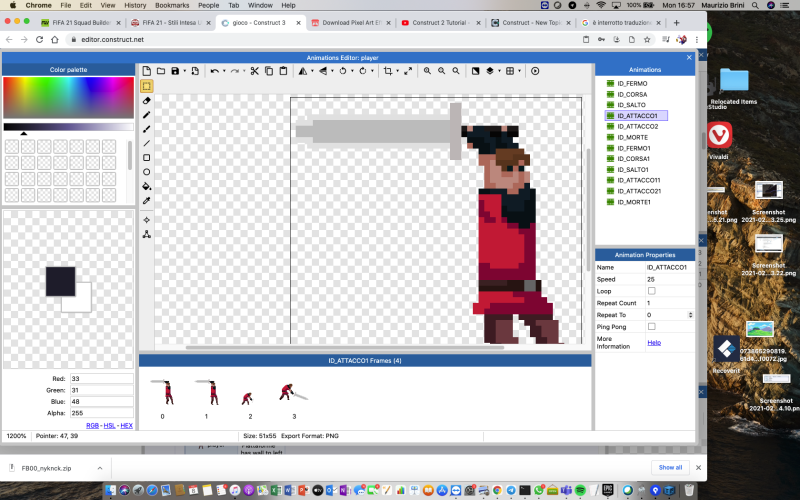Select the ID_ATTACCO2 animation

637,127
